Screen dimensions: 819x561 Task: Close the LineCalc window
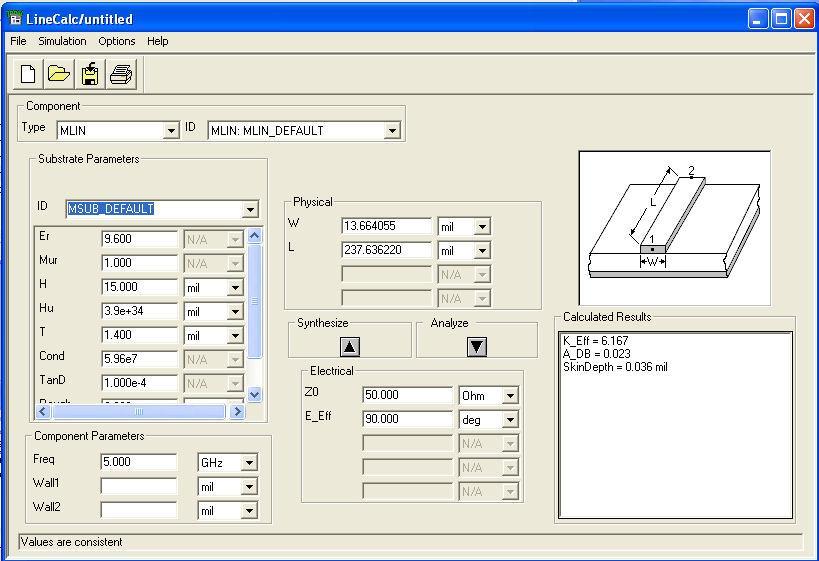pos(804,19)
